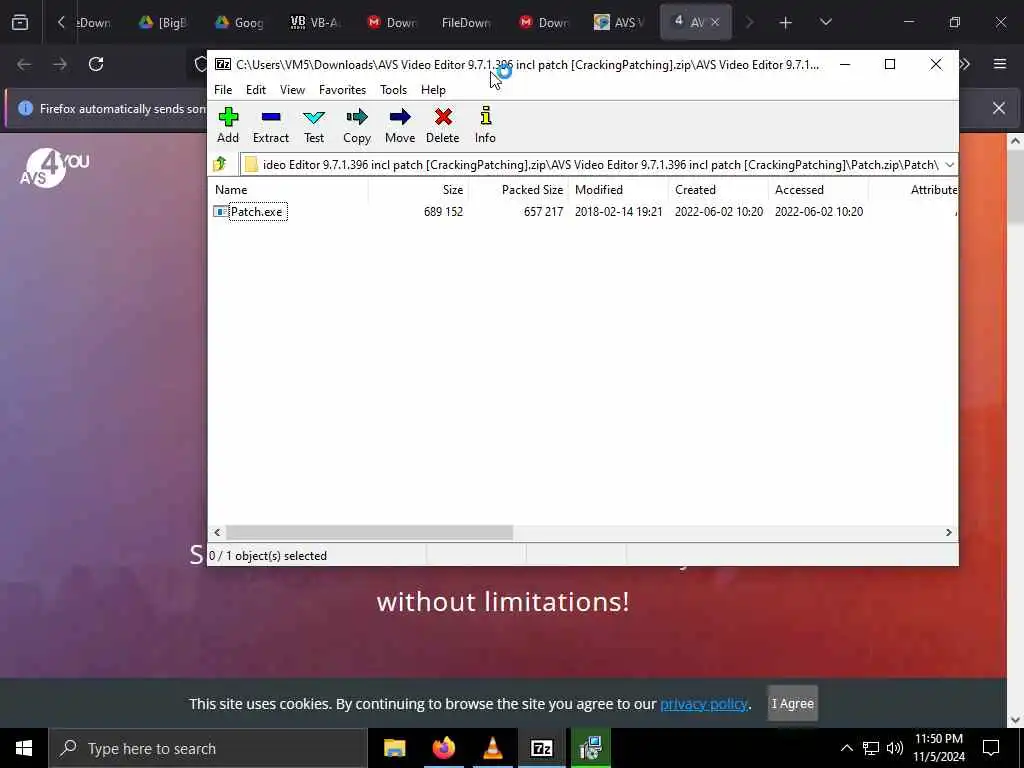
Task: Go back in Firefox history
Action: tap(24, 64)
